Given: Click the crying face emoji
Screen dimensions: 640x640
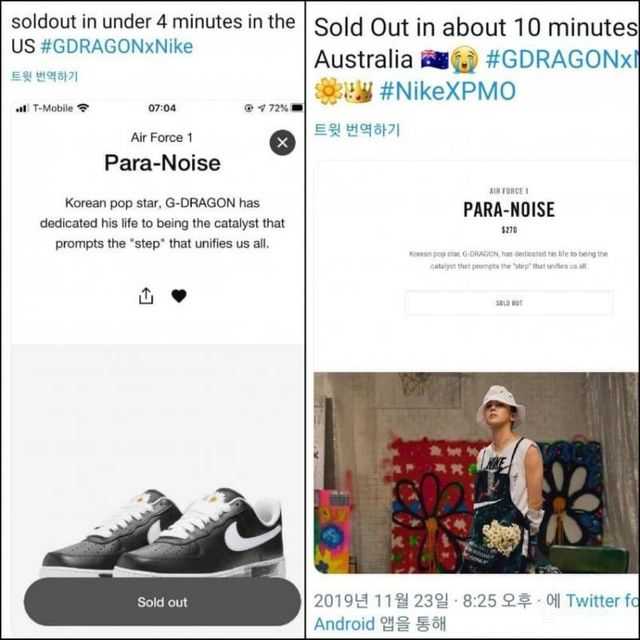Looking at the screenshot, I should (x=464, y=60).
